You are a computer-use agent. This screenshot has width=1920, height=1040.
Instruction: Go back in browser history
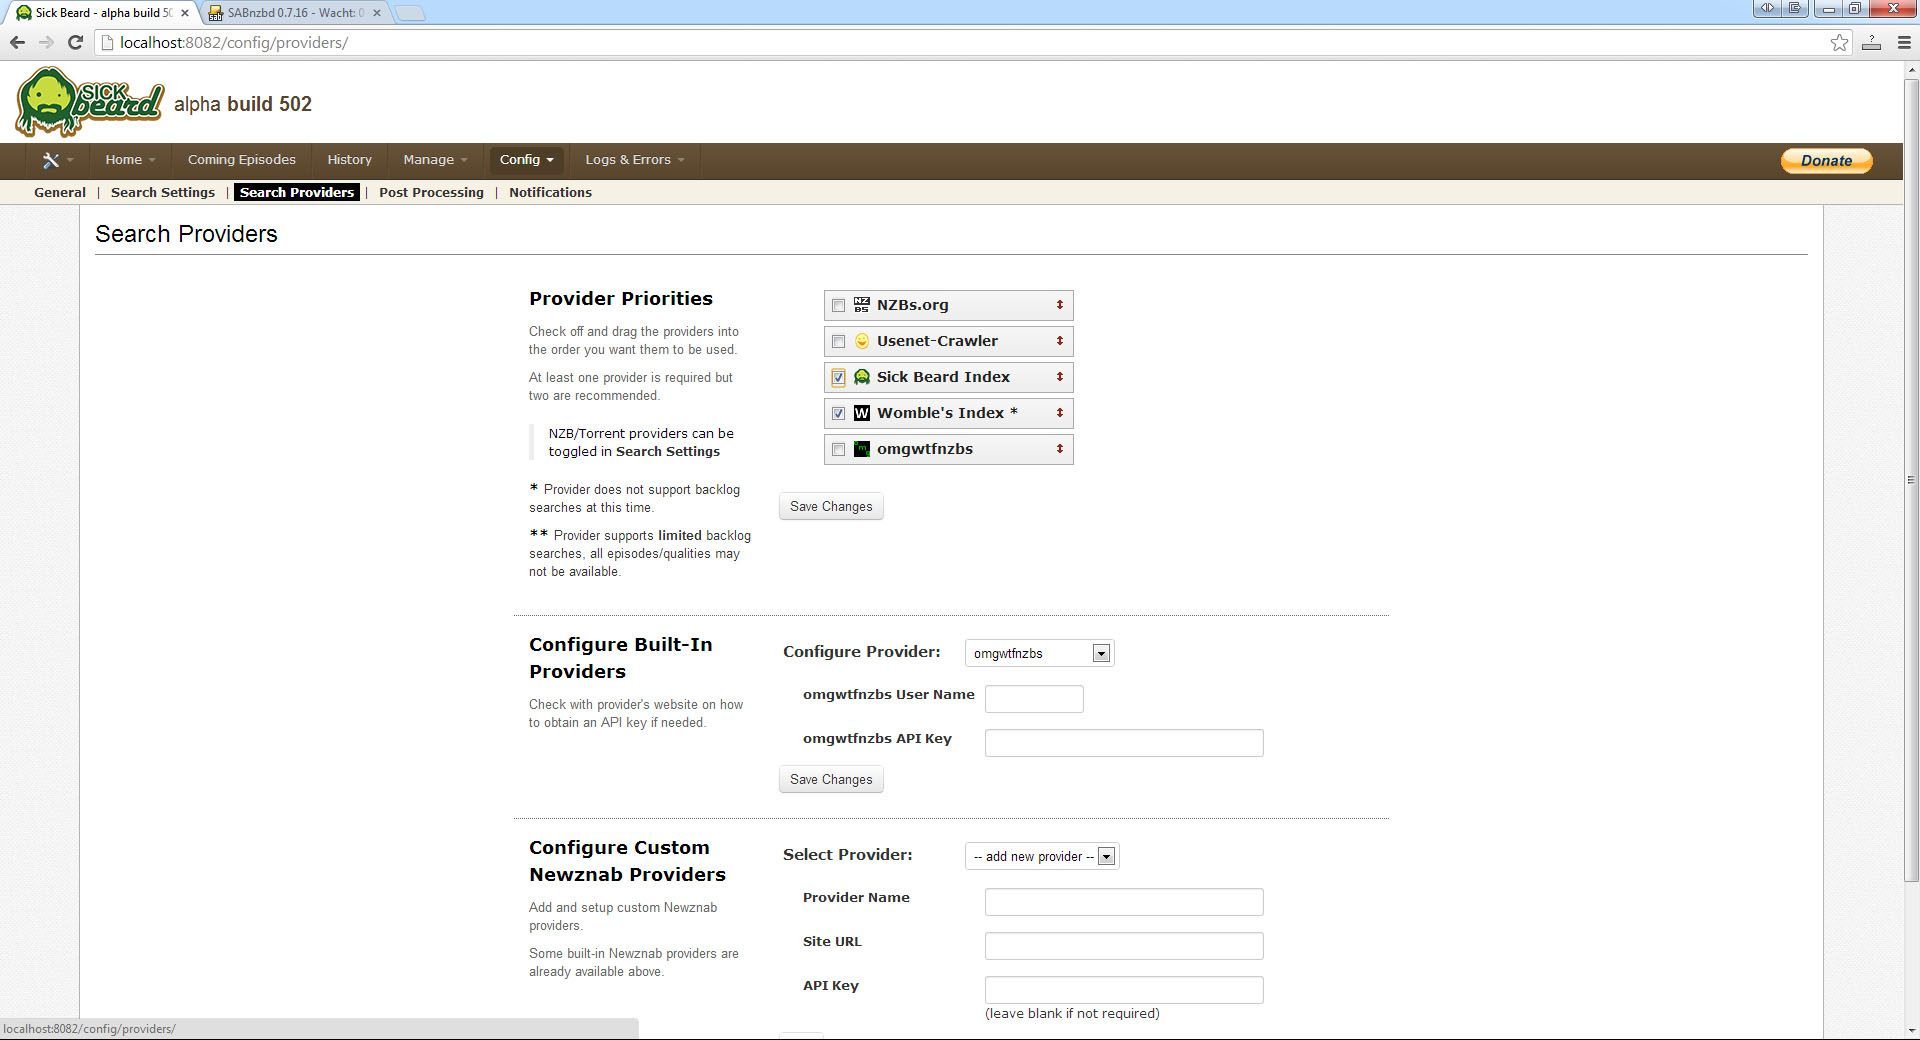tap(17, 42)
